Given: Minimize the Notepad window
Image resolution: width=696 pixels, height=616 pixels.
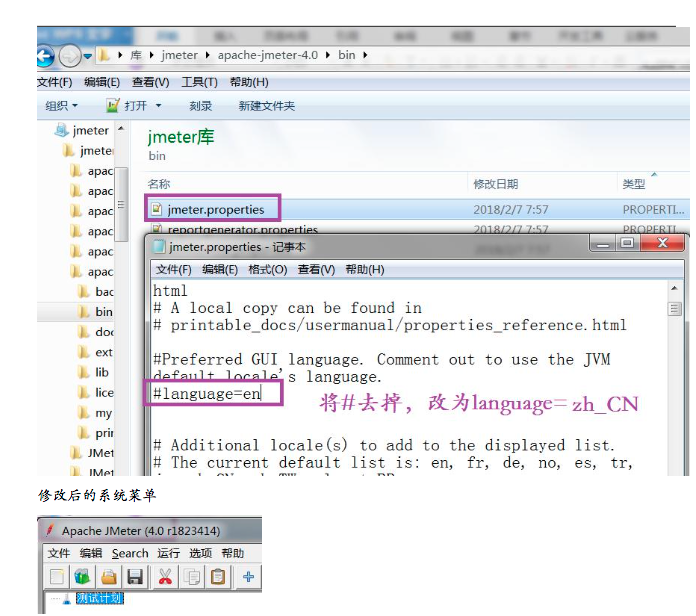Looking at the screenshot, I should coord(602,243).
